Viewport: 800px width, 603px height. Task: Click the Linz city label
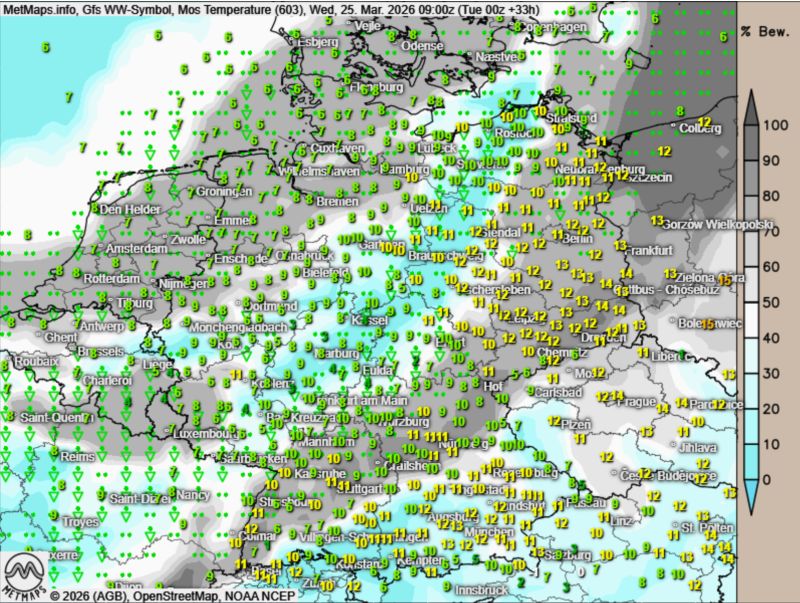click(x=619, y=521)
